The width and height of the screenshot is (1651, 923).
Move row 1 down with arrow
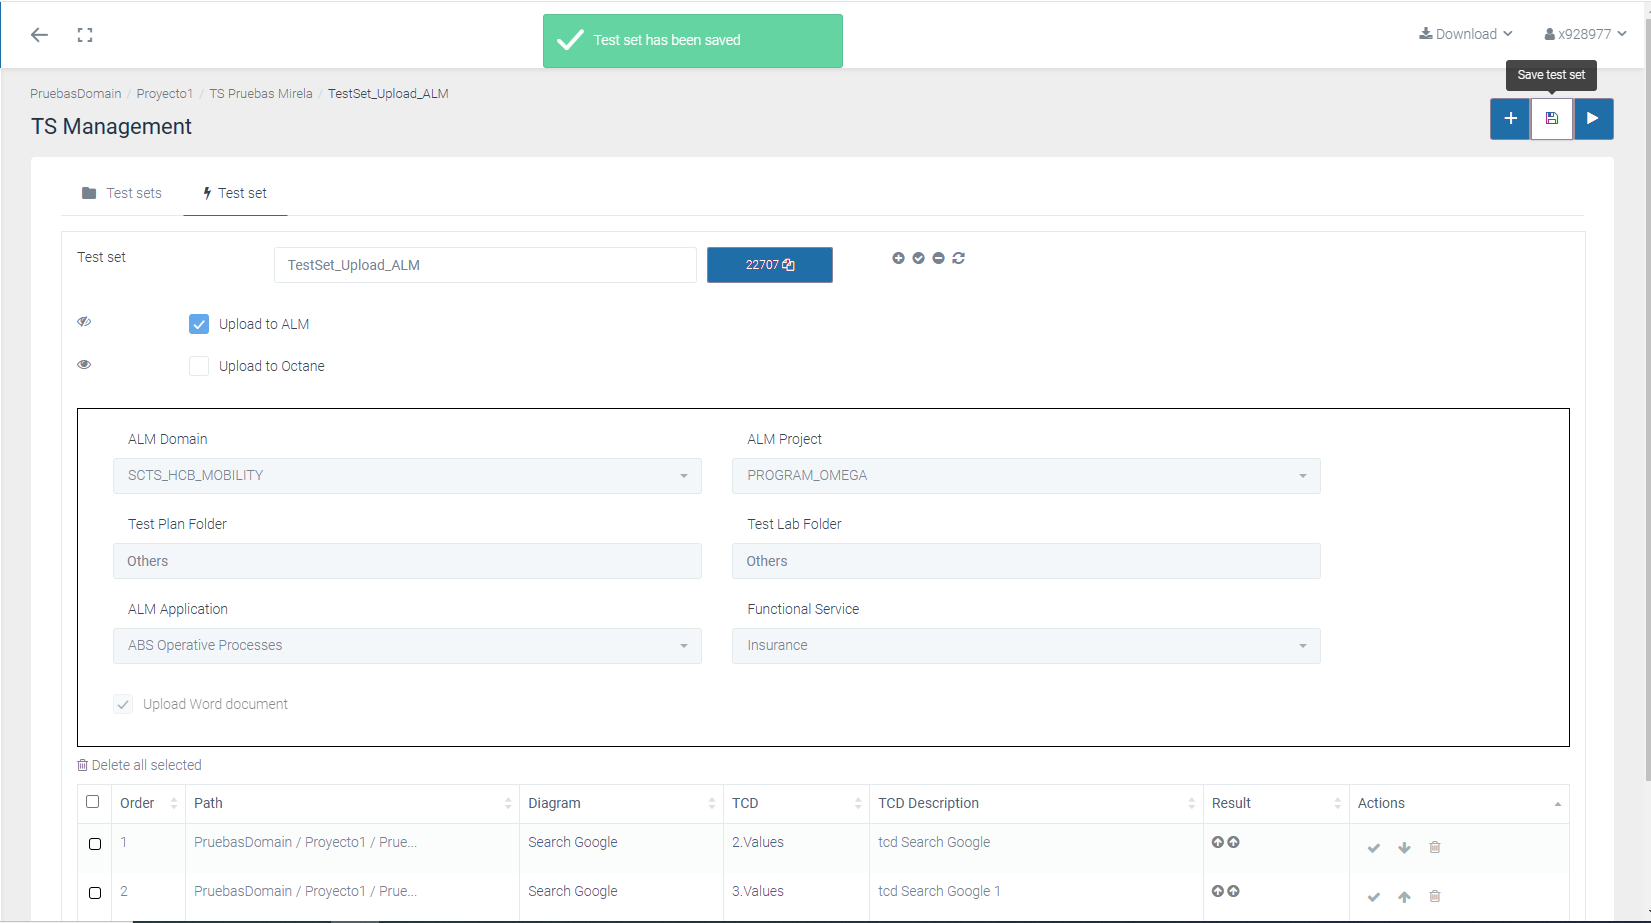tap(1404, 847)
